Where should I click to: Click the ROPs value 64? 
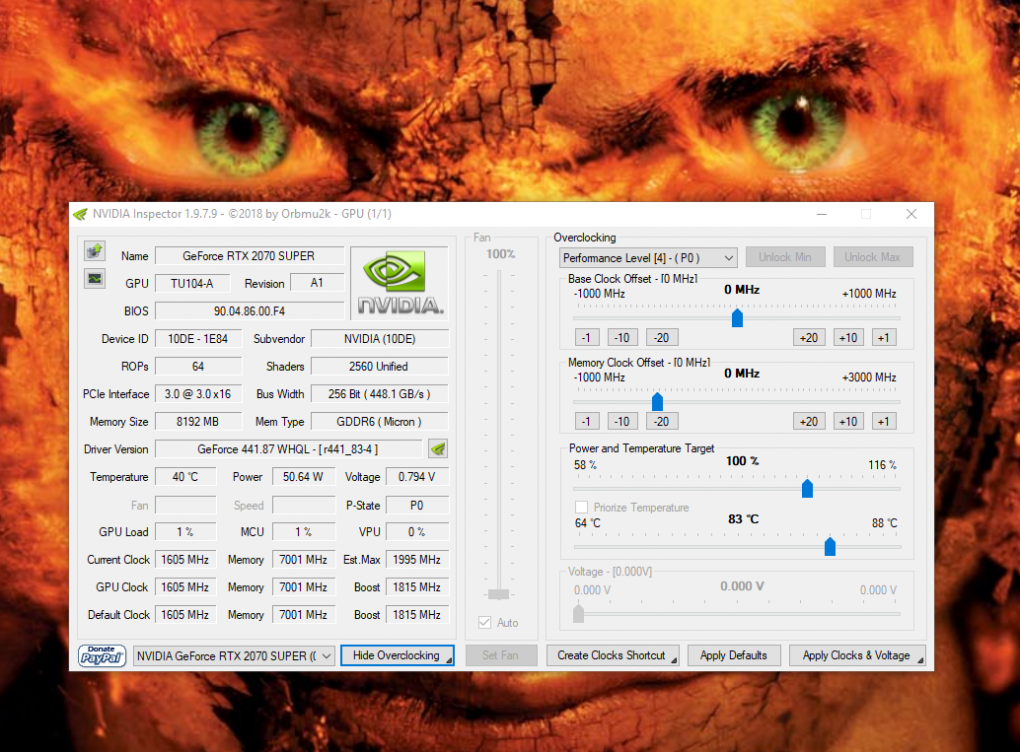click(x=198, y=366)
